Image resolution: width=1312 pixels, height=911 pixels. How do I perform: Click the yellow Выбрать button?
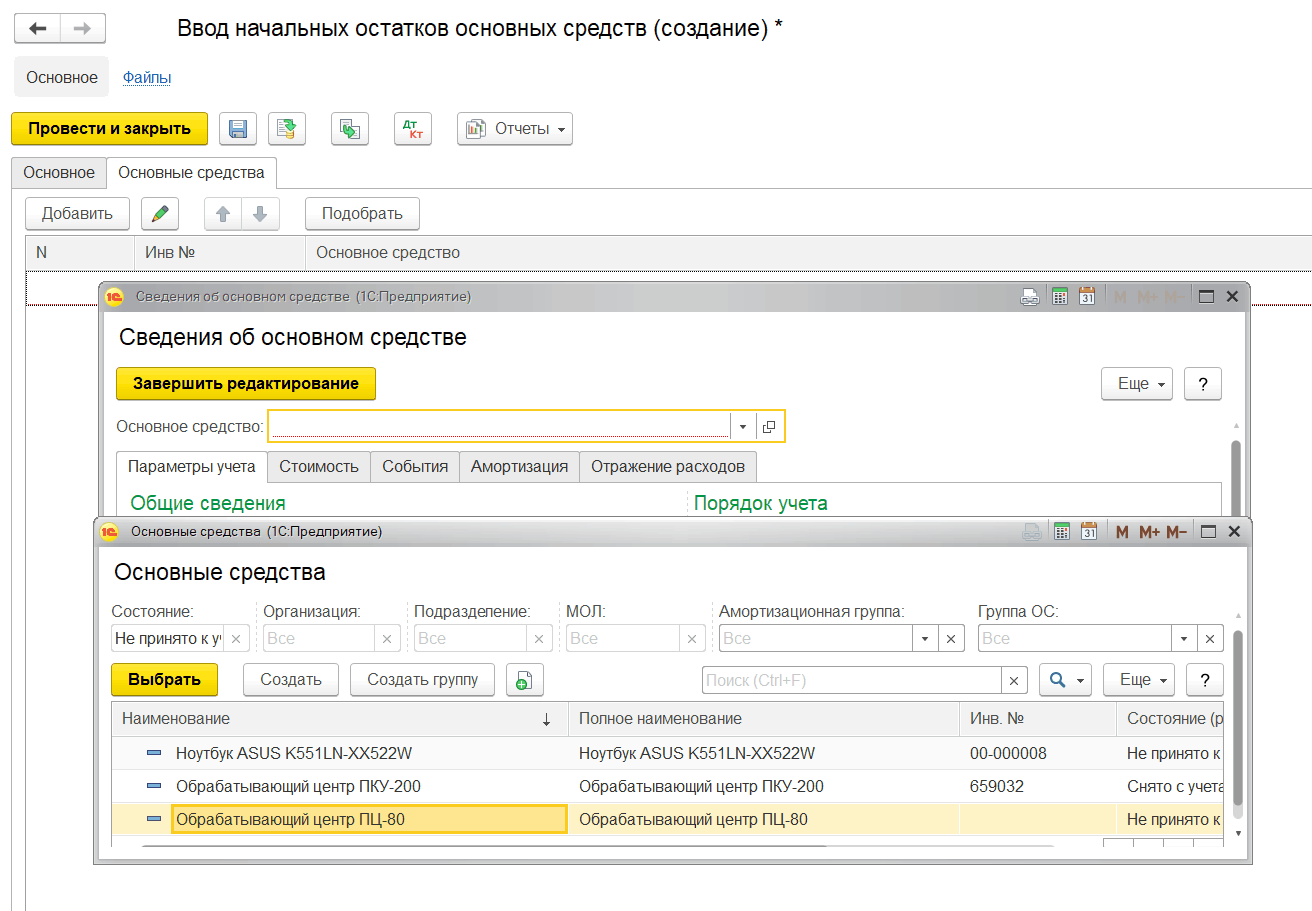coord(165,680)
